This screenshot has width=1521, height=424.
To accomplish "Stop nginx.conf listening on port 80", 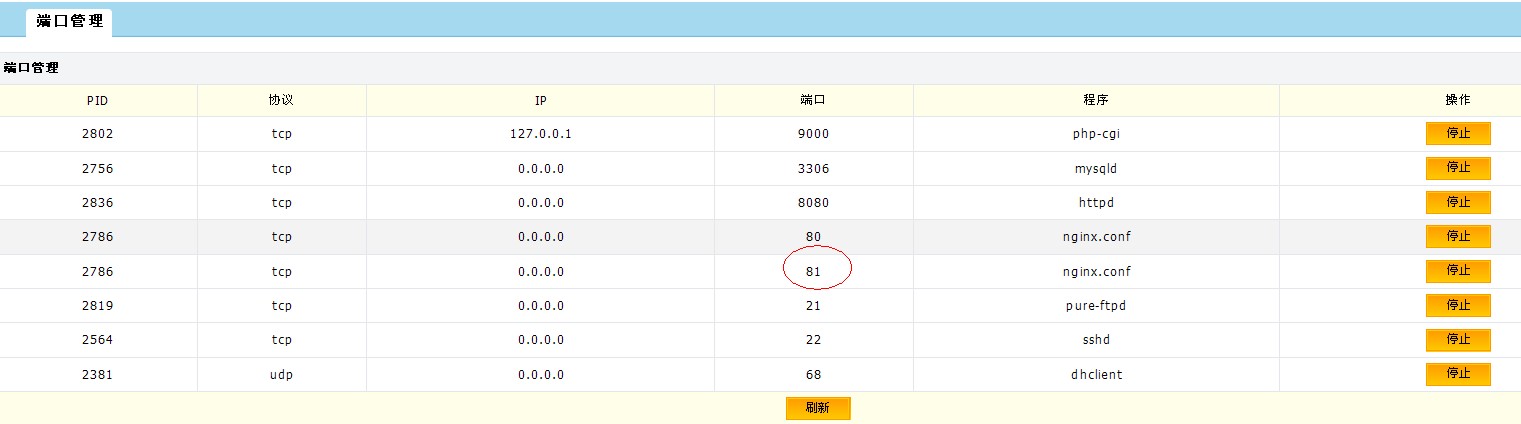I will (x=1458, y=237).
